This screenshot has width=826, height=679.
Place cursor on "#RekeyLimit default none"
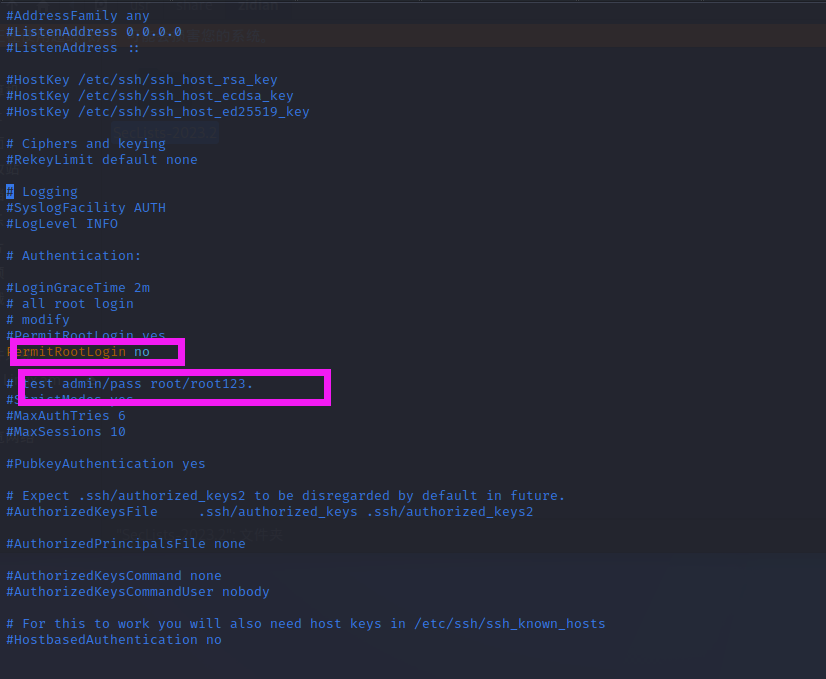[x=102, y=160]
